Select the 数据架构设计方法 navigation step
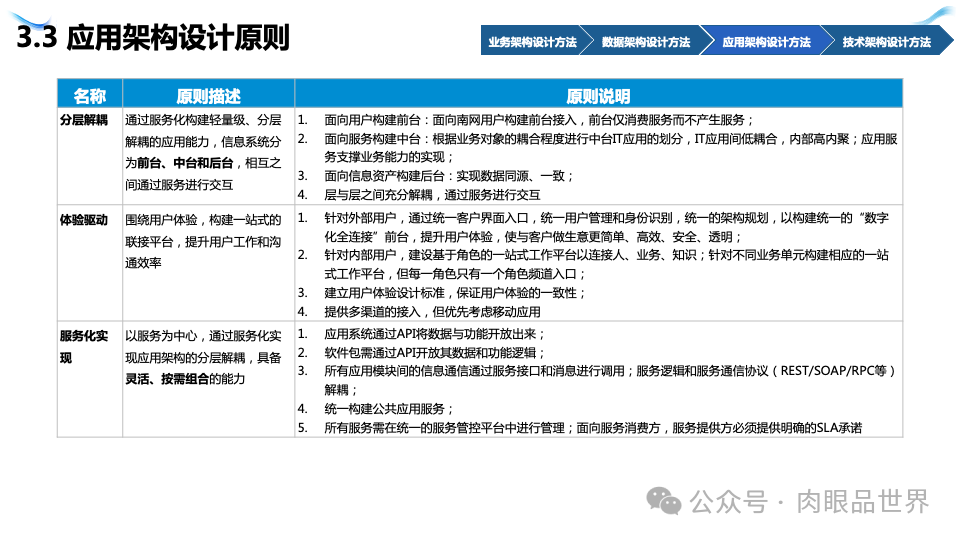The width and height of the screenshot is (960, 540). coord(645,42)
